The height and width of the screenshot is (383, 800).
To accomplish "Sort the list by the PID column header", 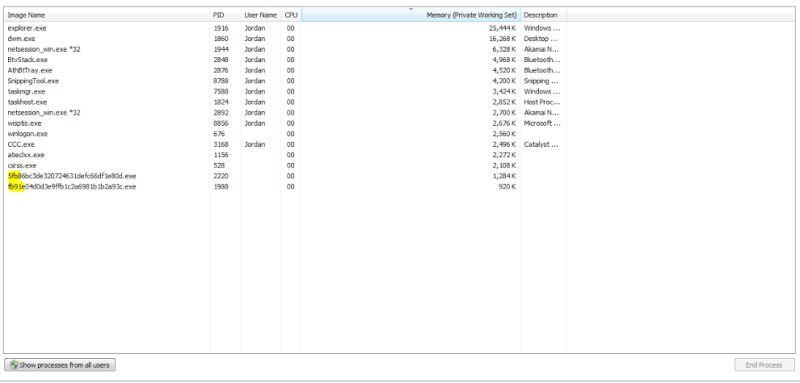I will coord(225,15).
